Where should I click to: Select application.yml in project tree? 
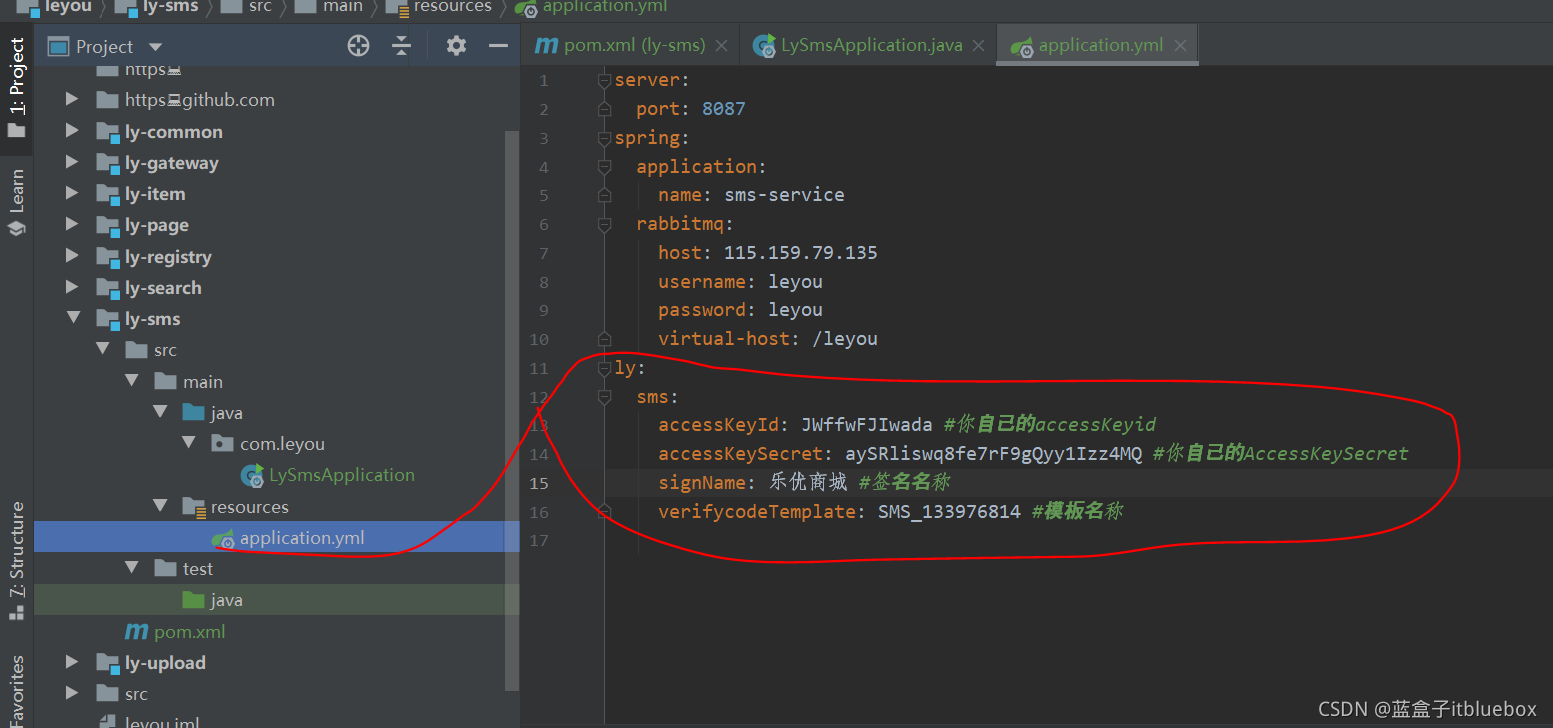click(302, 538)
